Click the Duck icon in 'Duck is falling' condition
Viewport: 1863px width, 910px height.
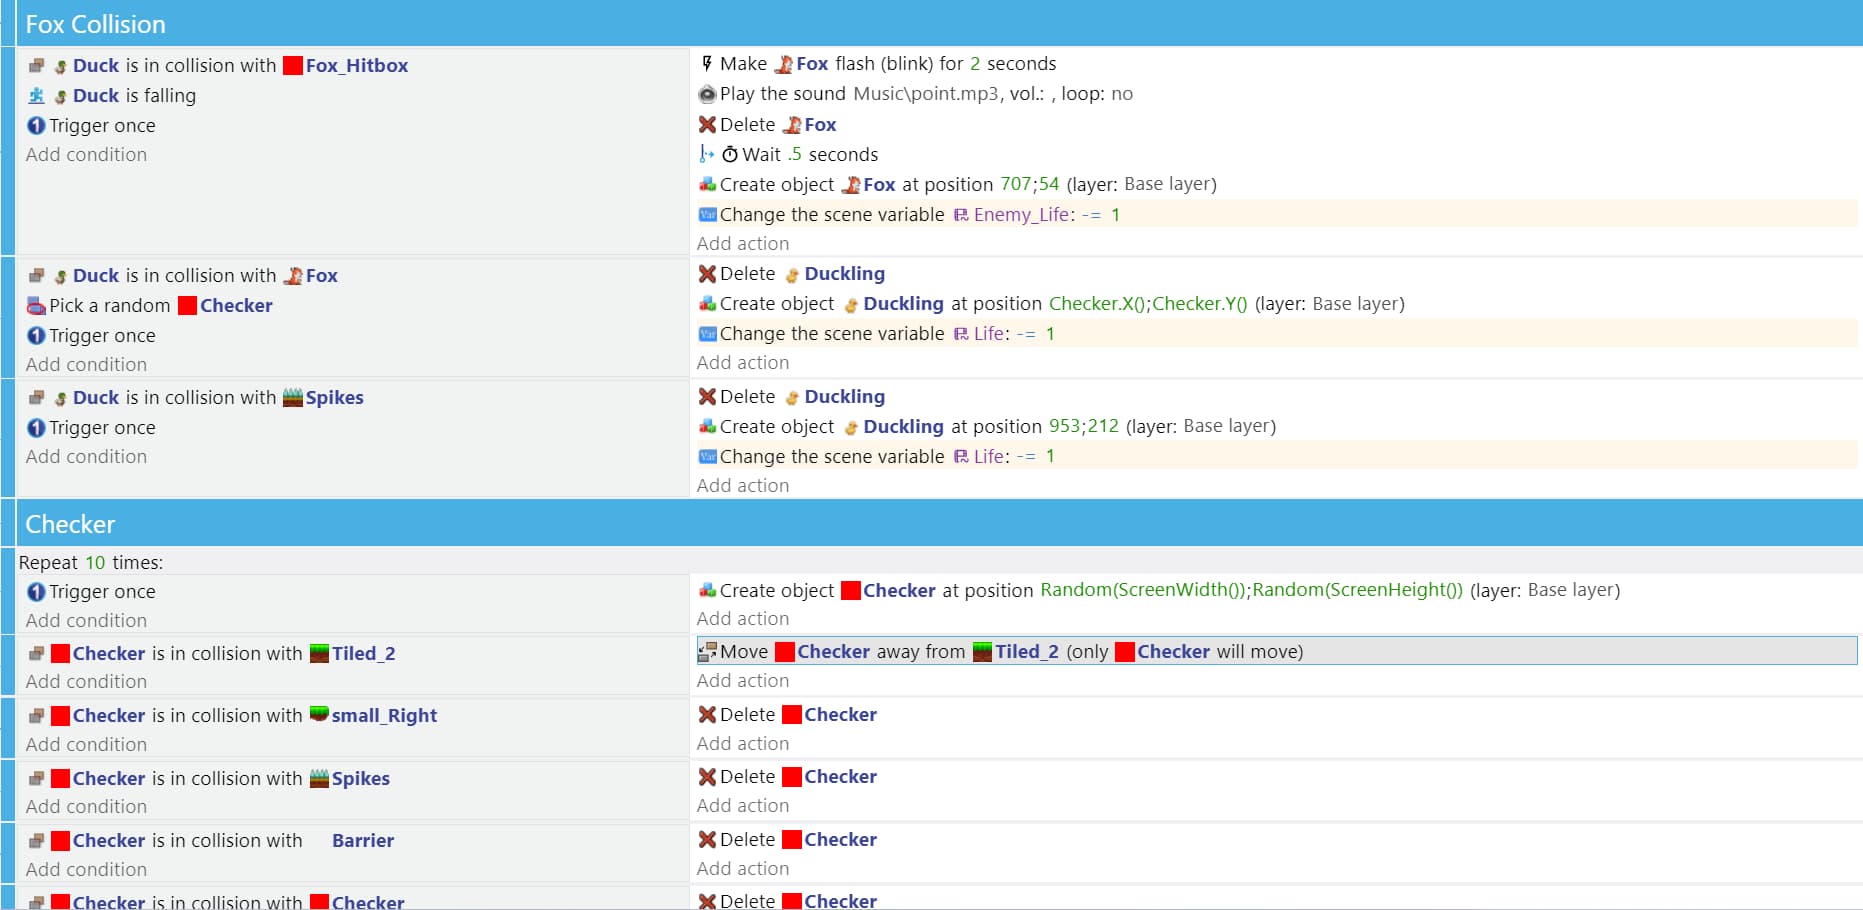point(61,97)
